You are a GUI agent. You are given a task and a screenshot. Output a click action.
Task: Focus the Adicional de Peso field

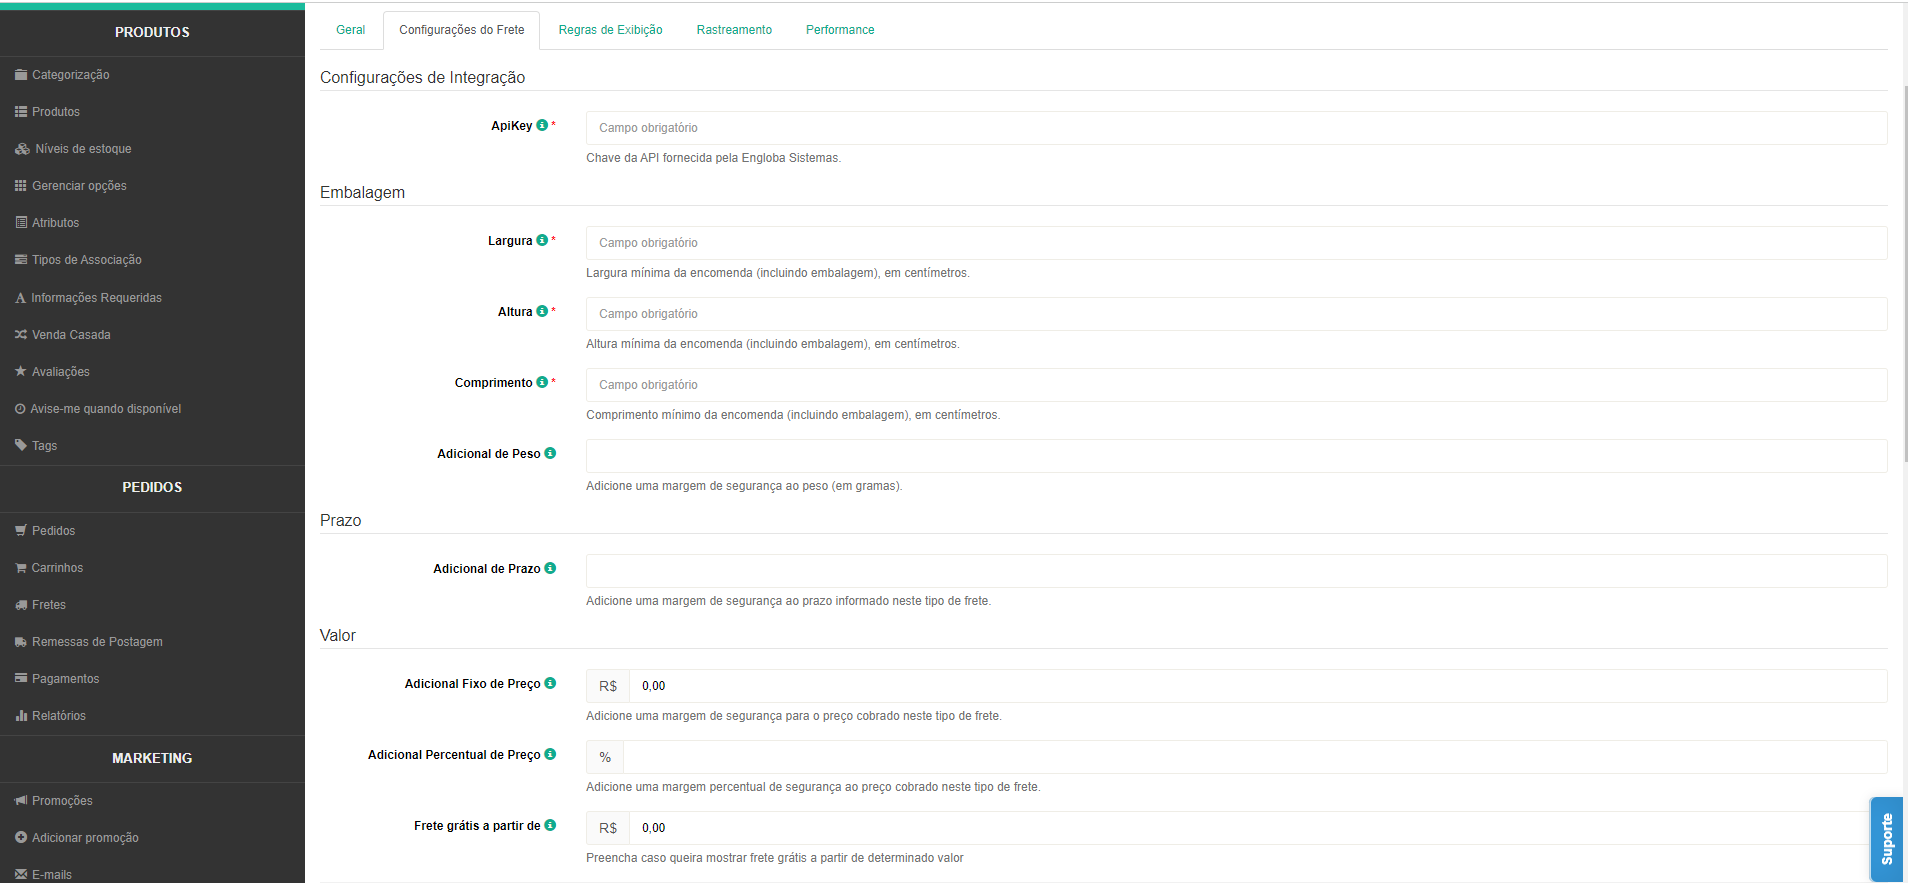pos(1236,456)
